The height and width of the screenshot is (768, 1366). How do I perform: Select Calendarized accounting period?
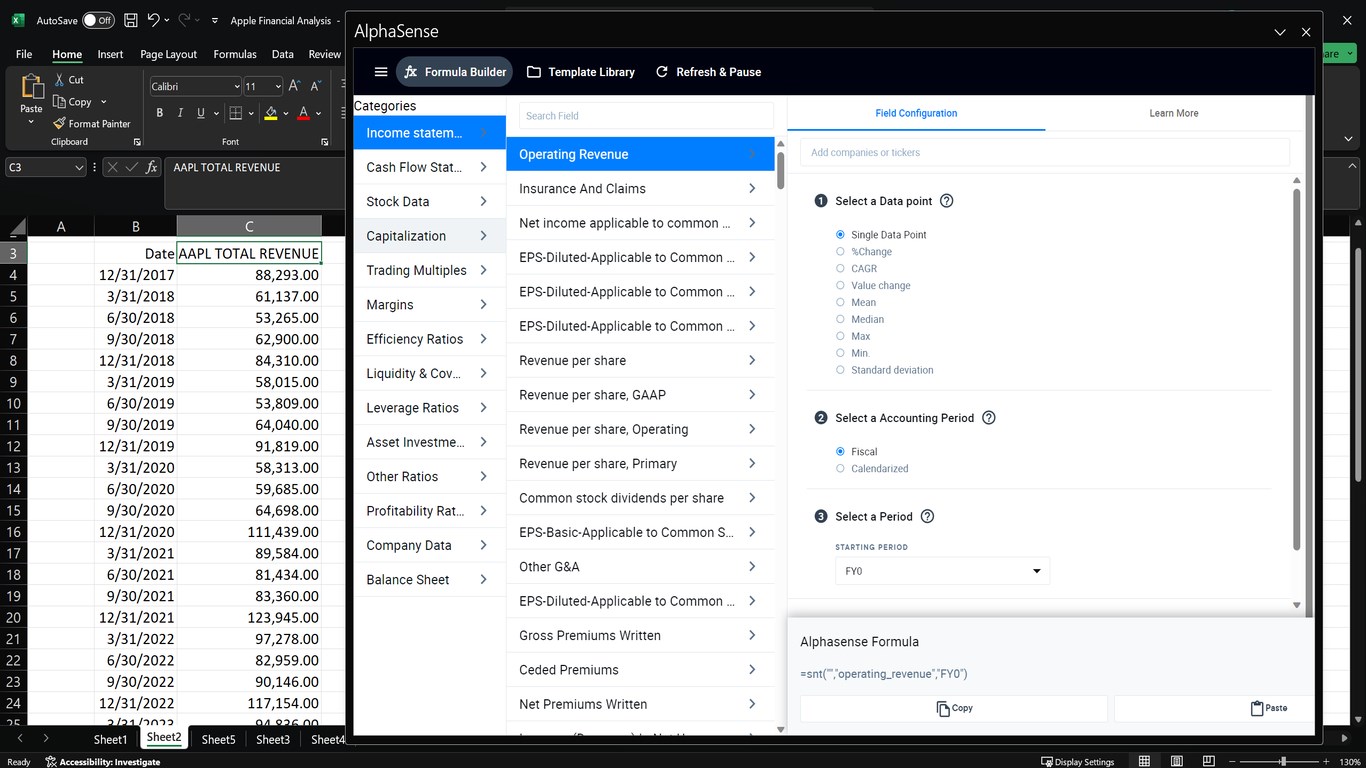840,469
